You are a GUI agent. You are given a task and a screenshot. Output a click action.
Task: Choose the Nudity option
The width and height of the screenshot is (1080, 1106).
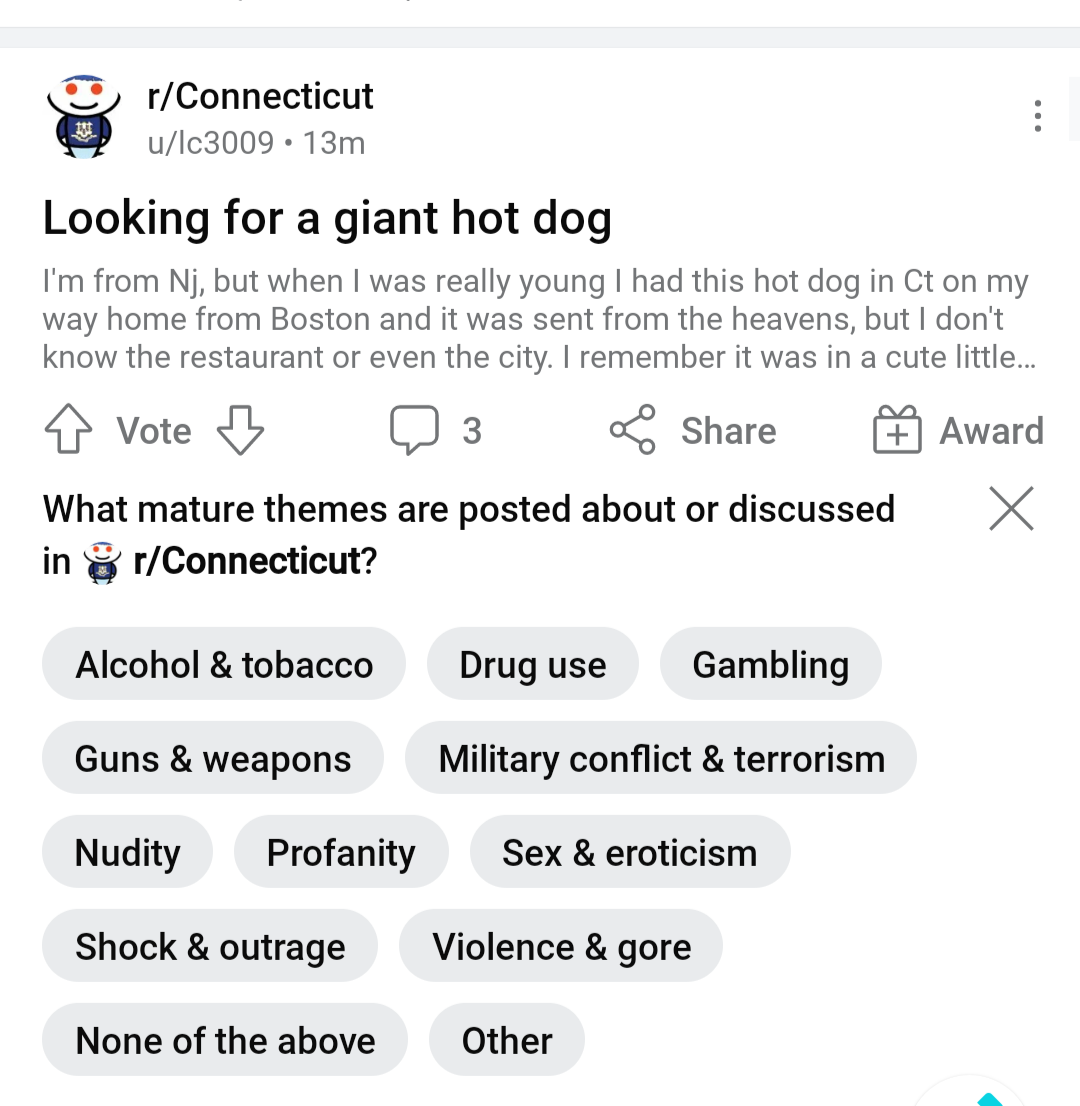click(127, 853)
